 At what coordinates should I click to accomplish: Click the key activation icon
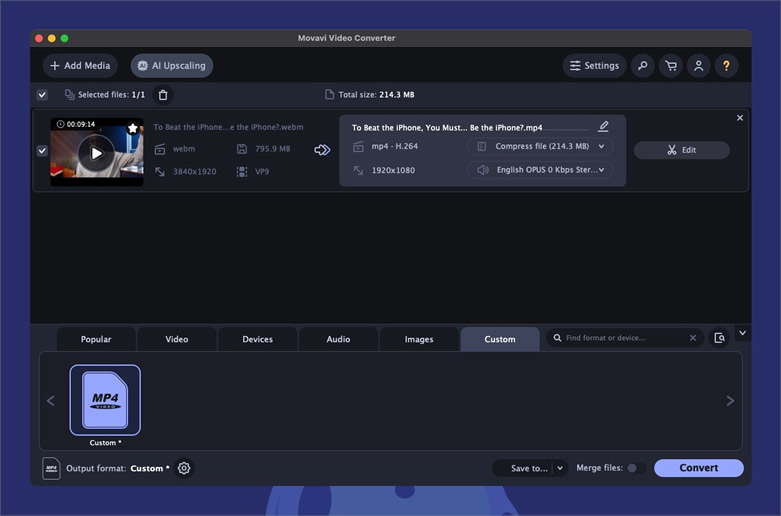click(643, 66)
